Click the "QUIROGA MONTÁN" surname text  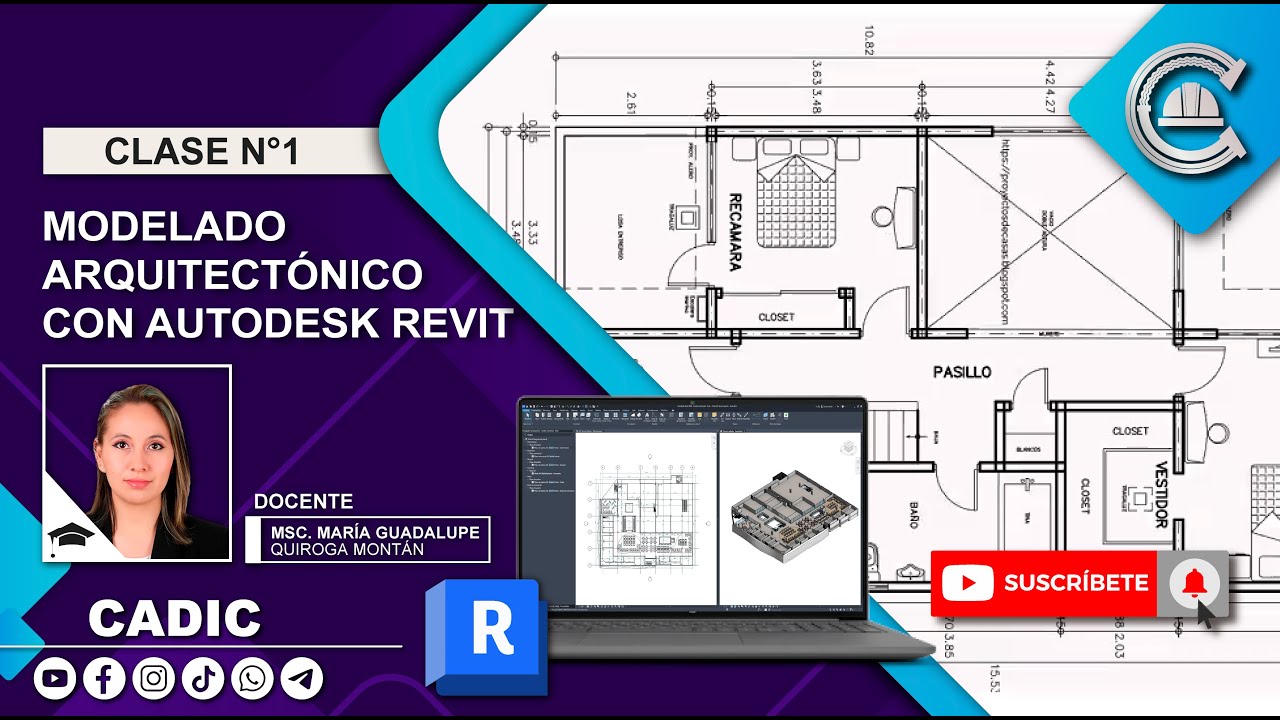347,549
